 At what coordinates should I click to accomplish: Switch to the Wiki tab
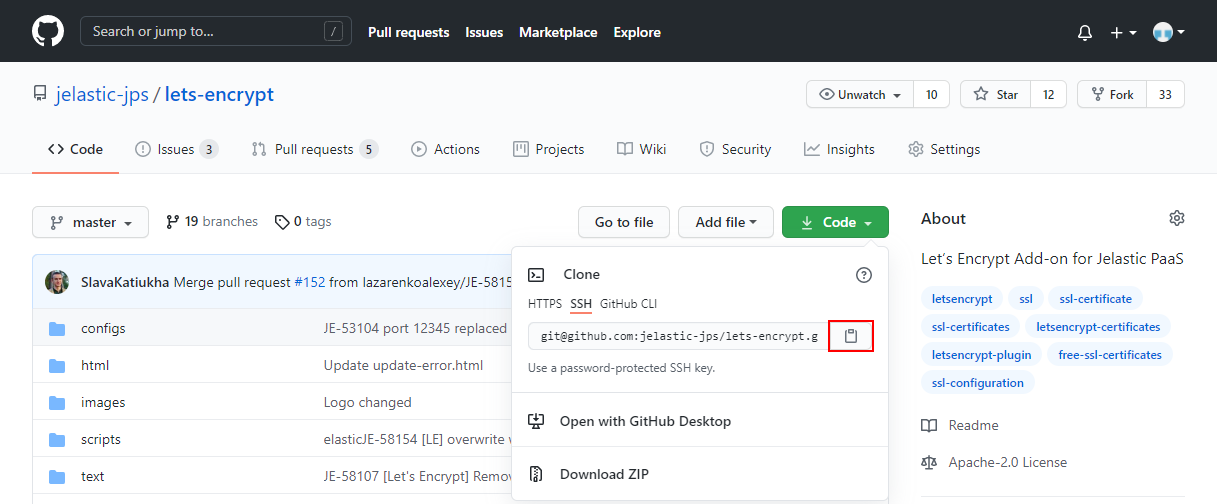[641, 149]
